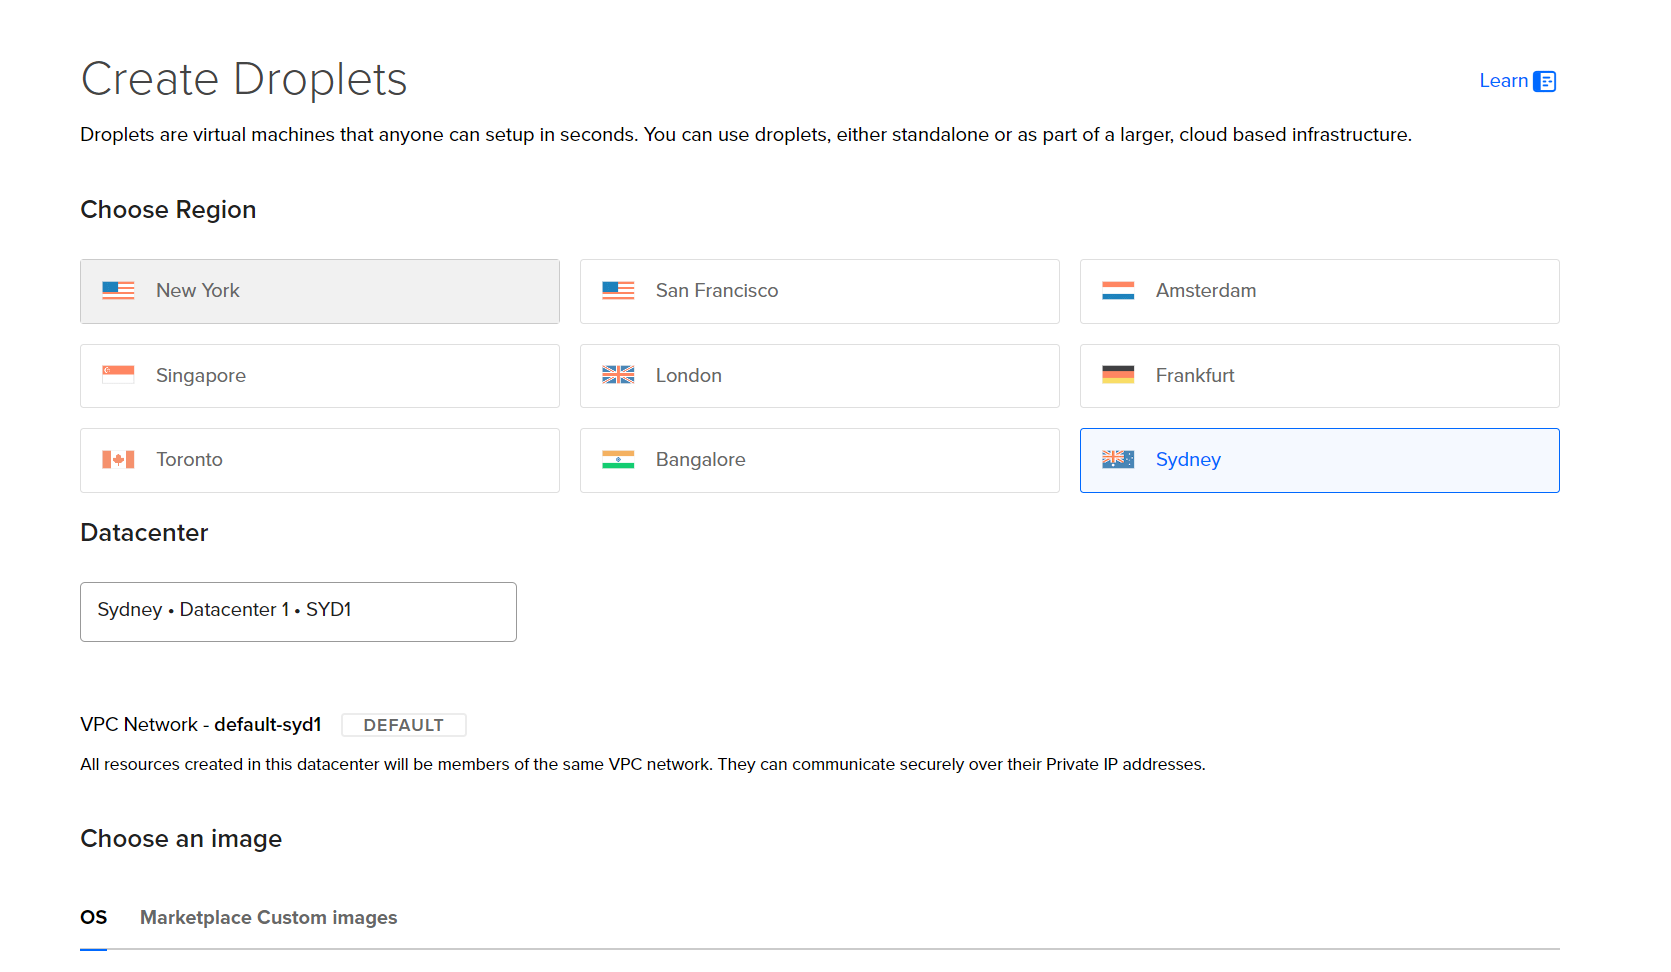This screenshot has height=972, width=1671.
Task: Click the Netherlands flag icon for Amsterdam
Action: (x=1118, y=290)
